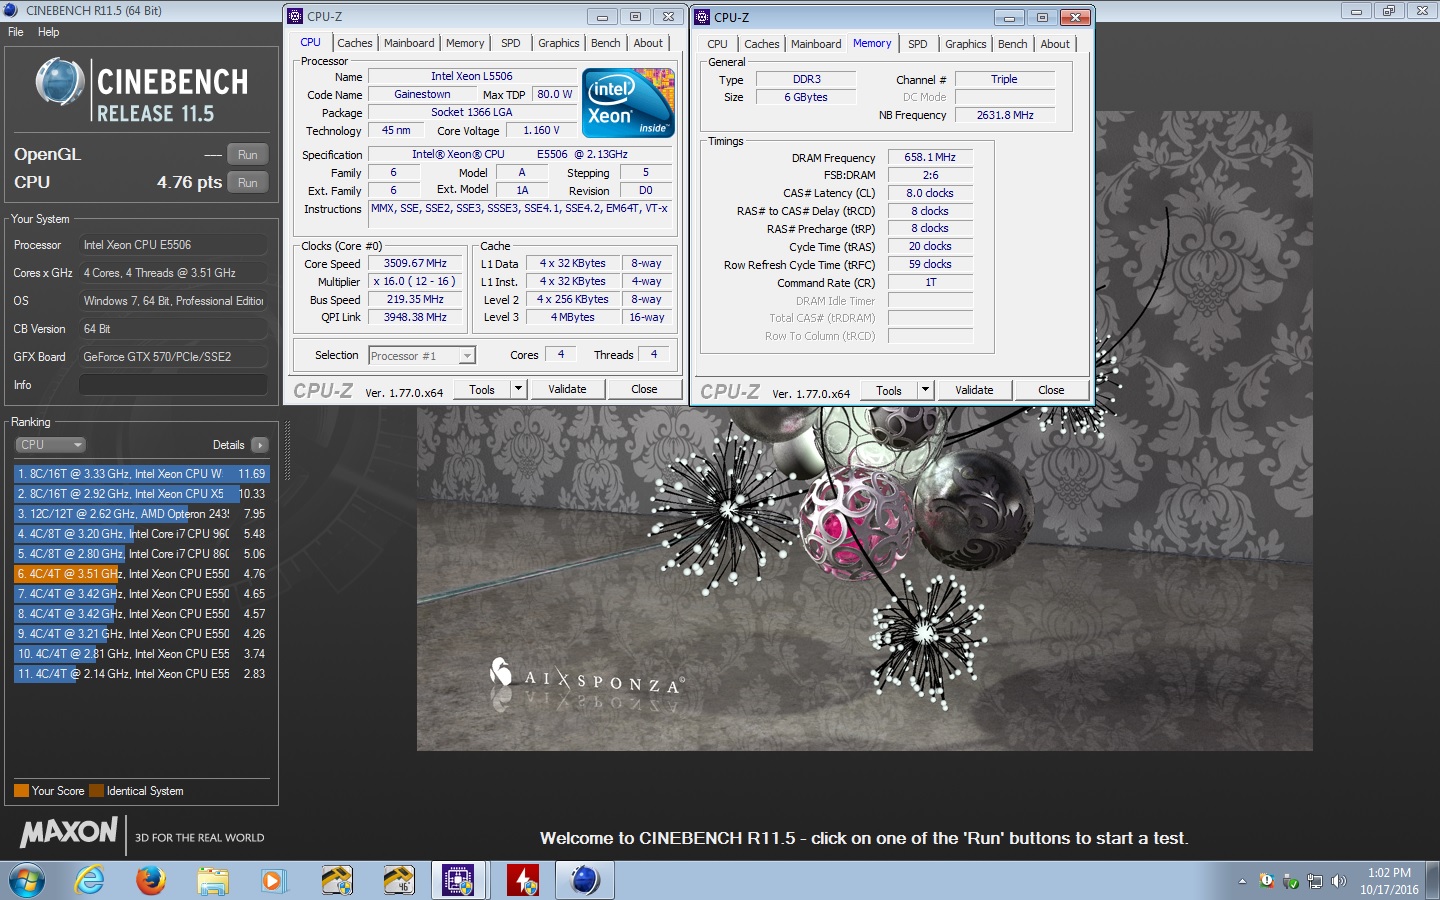Select ranking row 4C/4T @ 2.14 GHz
Screen dimensions: 1440x900
(141, 674)
